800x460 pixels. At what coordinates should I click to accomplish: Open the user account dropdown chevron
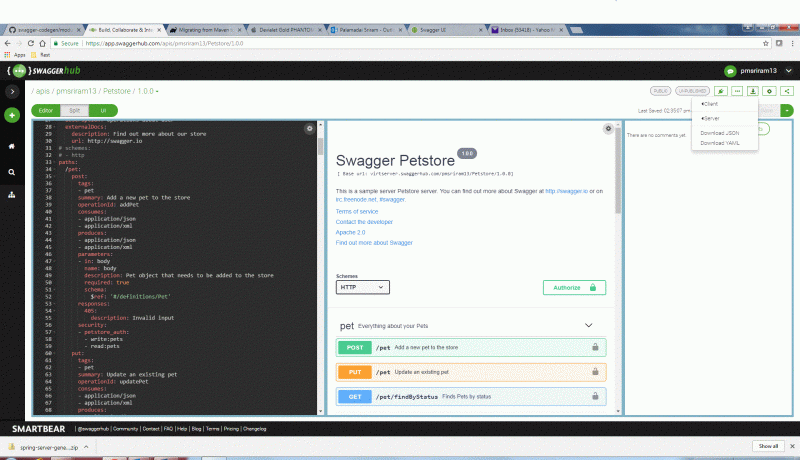coord(788,71)
